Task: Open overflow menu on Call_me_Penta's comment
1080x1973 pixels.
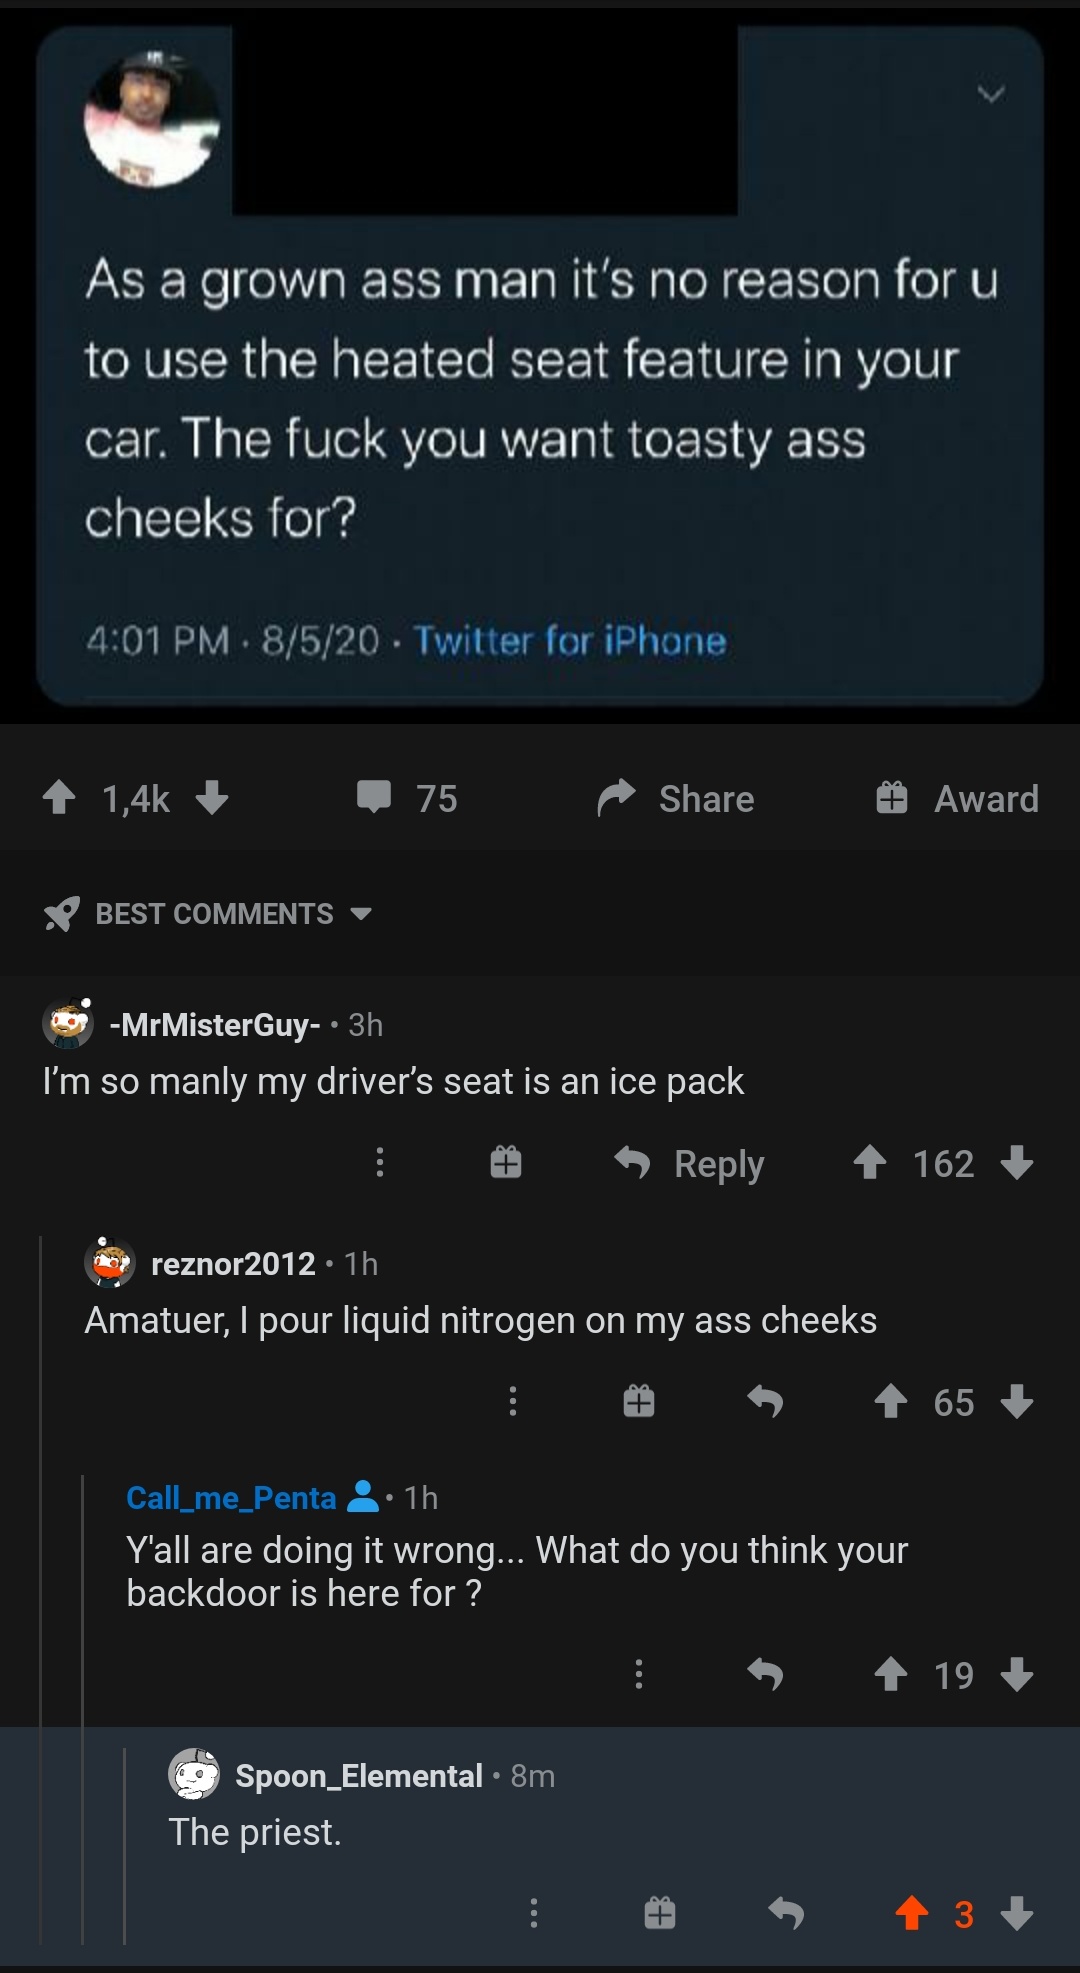Action: 639,1674
